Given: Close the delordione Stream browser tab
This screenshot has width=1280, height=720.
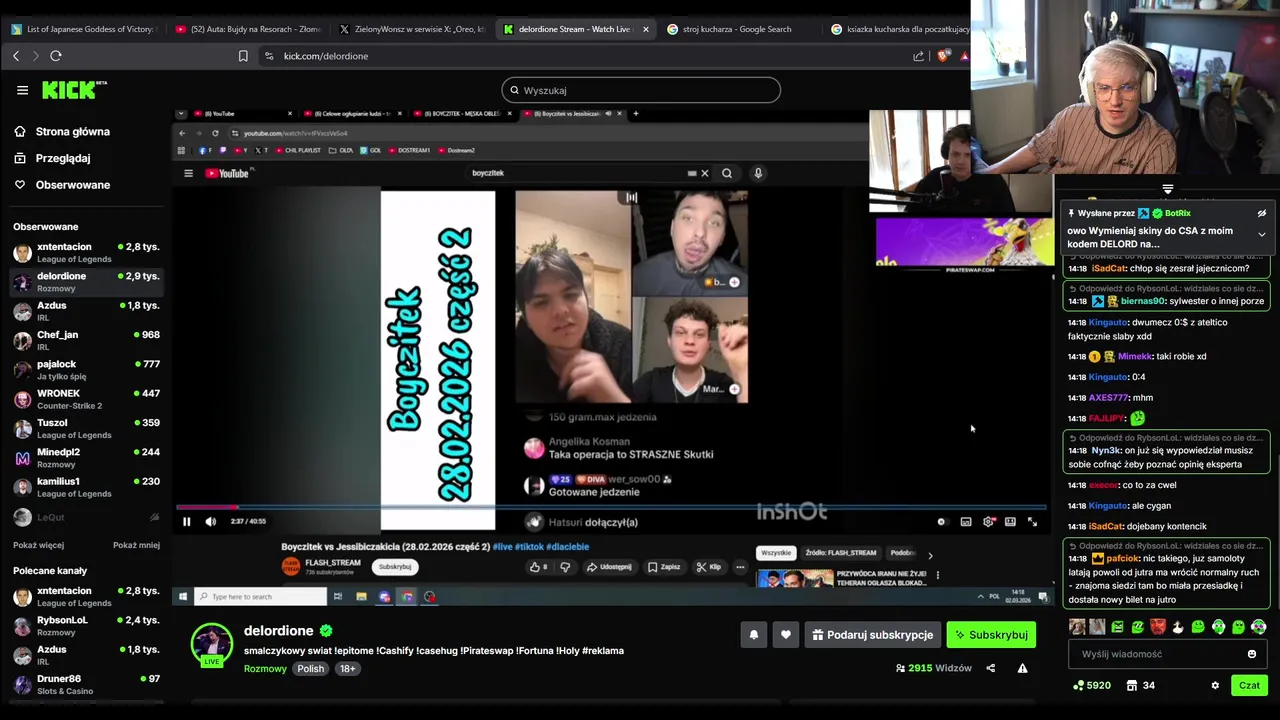Looking at the screenshot, I should point(645,29).
